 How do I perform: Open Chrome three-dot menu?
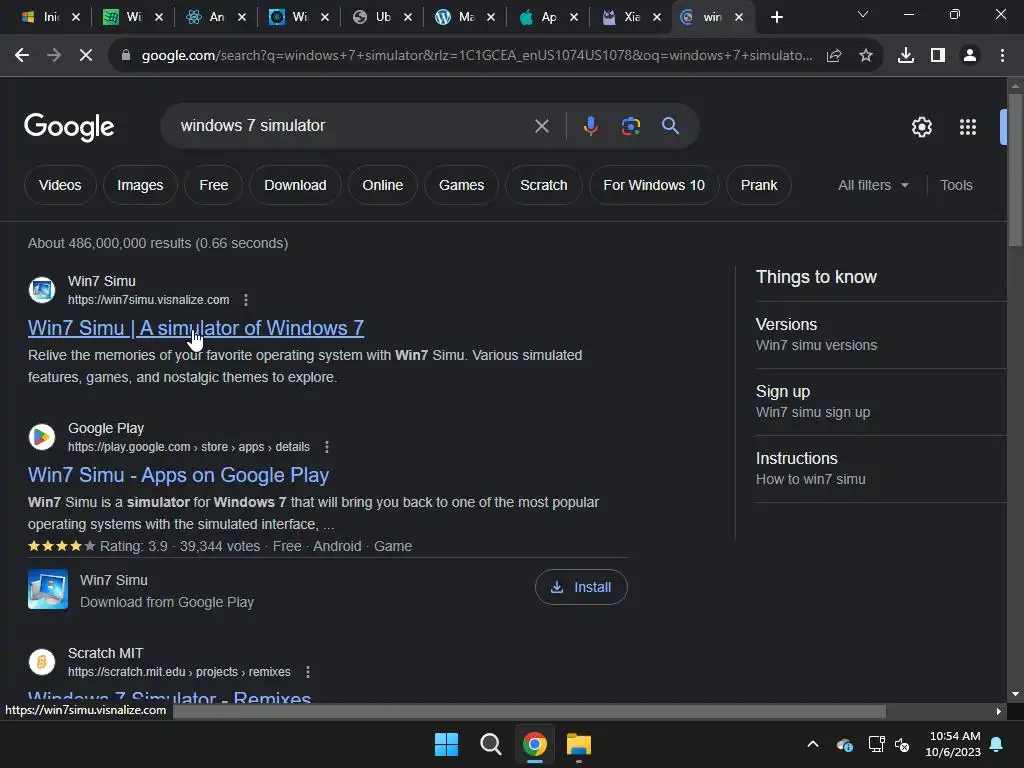pos(1002,56)
